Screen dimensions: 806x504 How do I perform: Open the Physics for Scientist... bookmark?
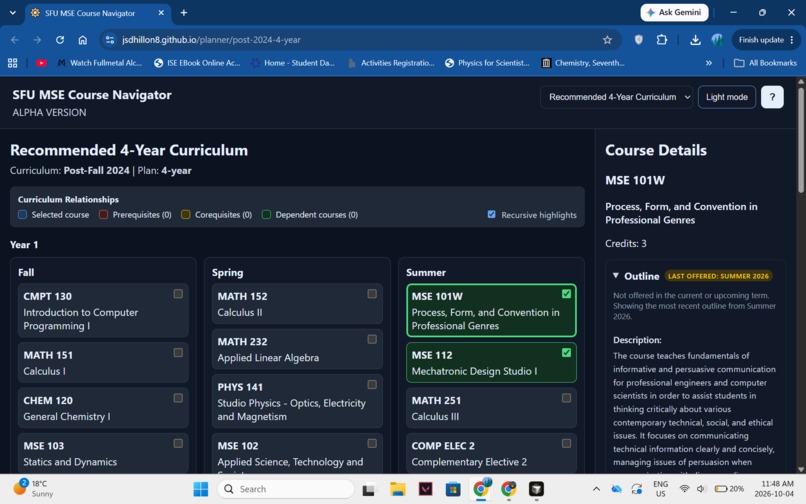[487, 63]
